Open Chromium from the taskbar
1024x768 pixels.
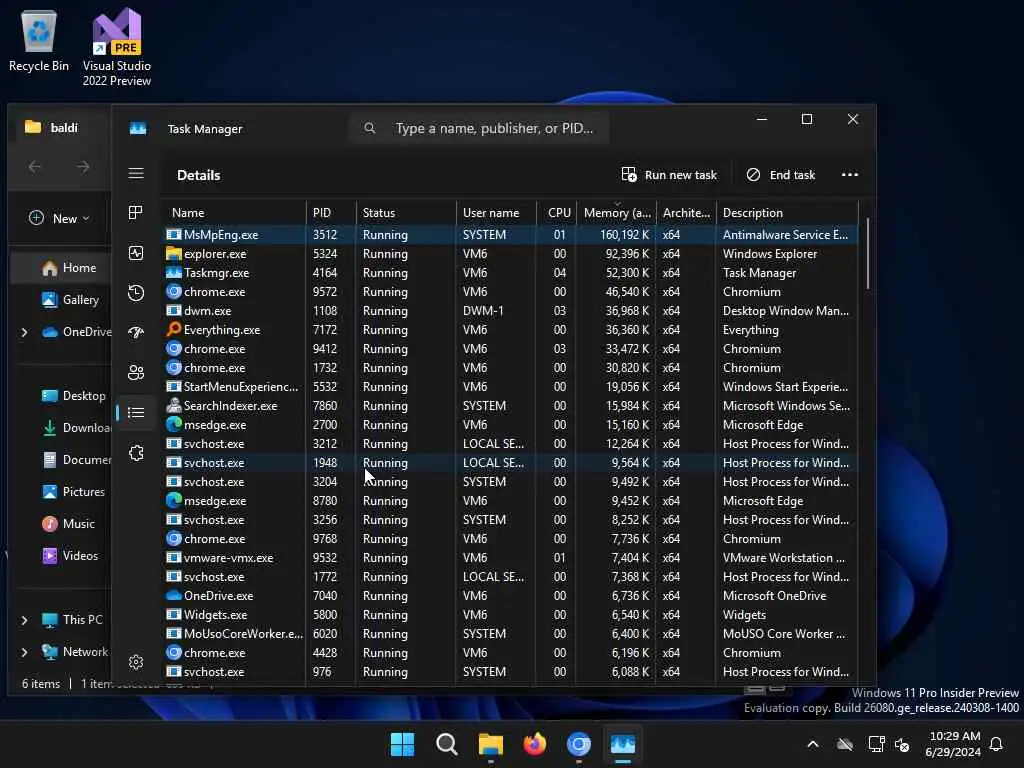click(x=579, y=744)
